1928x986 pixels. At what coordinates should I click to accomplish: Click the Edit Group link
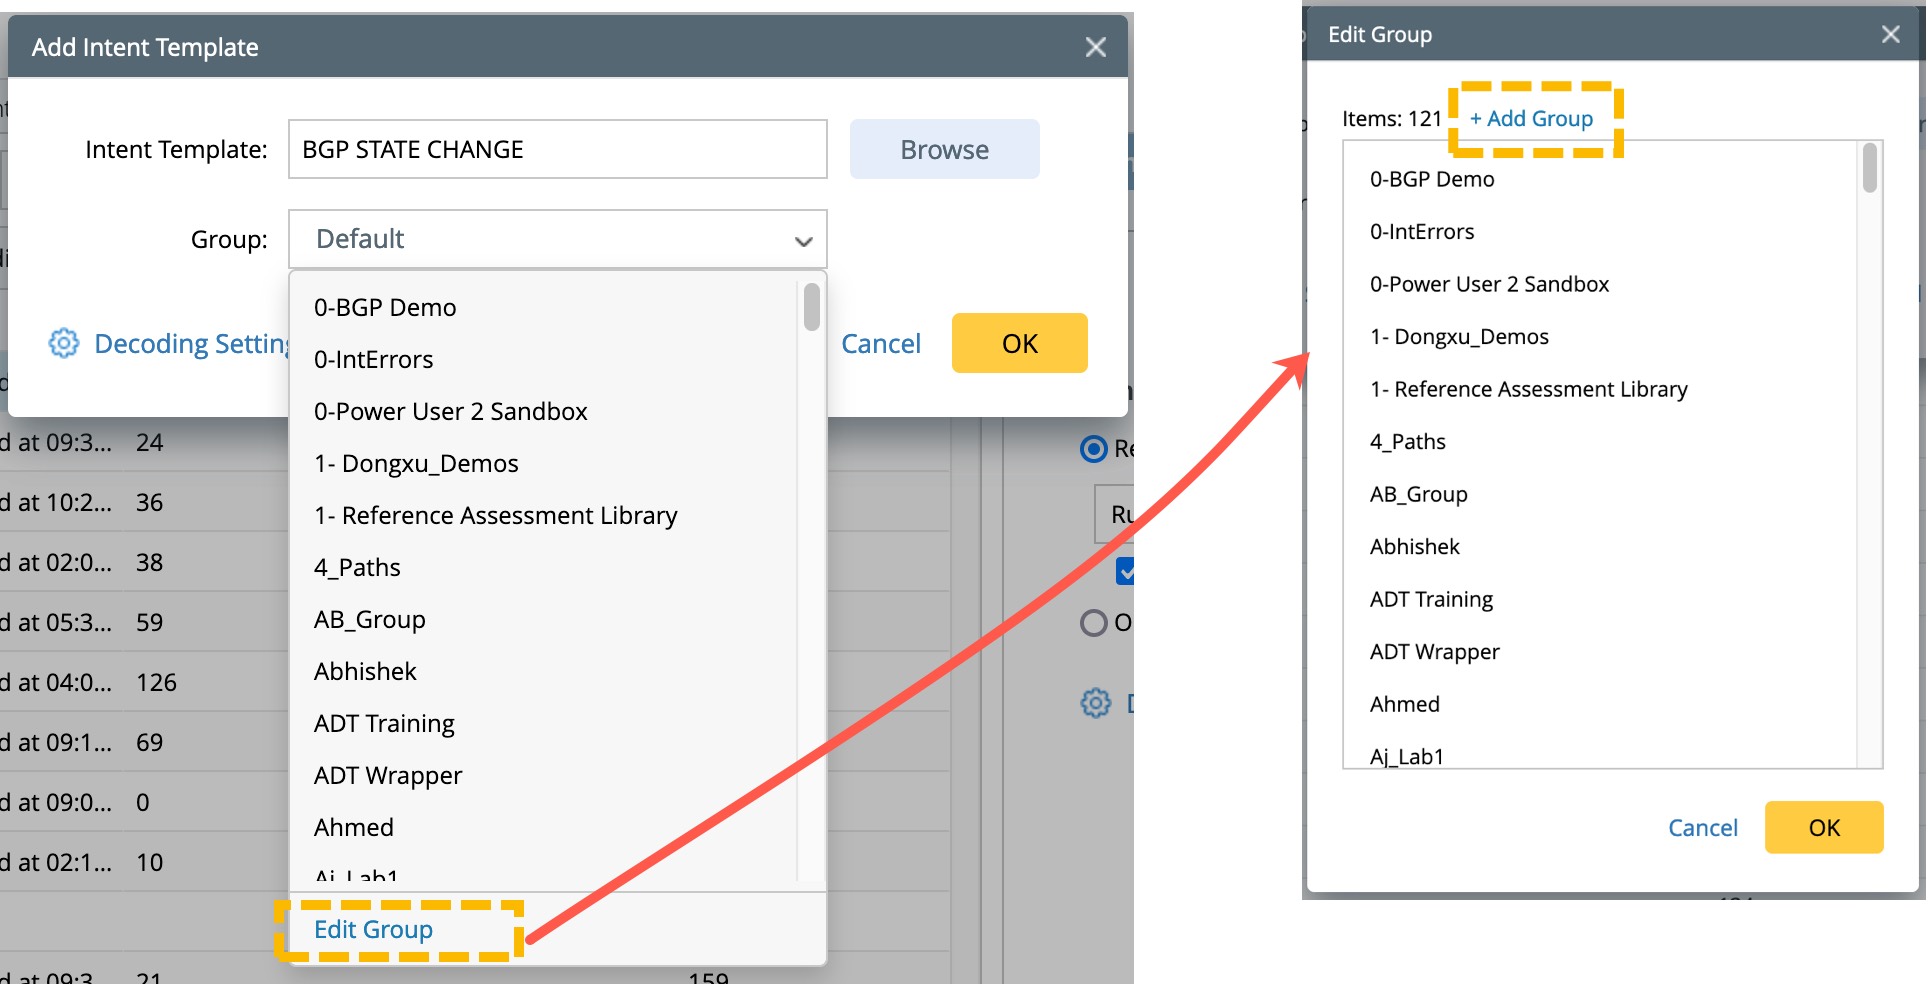click(373, 929)
